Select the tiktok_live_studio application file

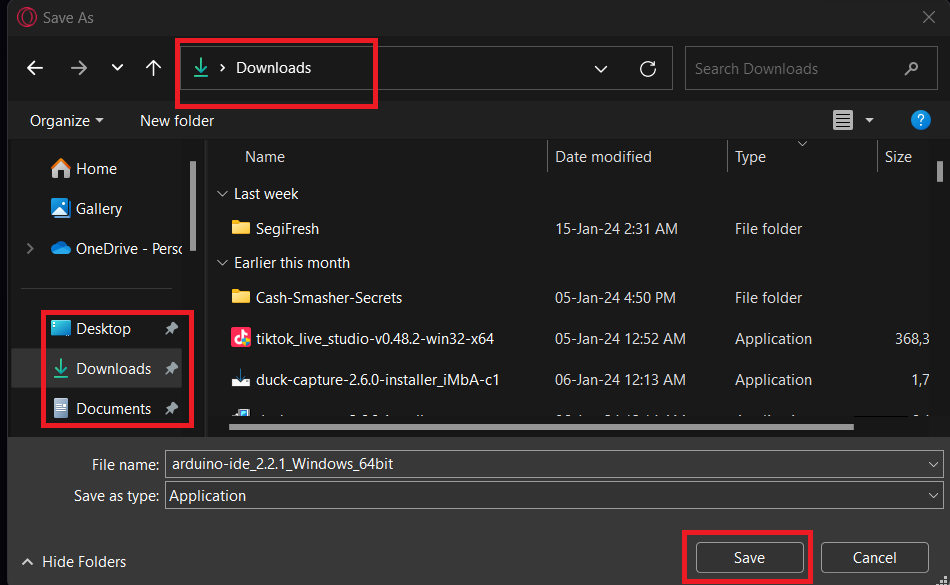click(374, 338)
